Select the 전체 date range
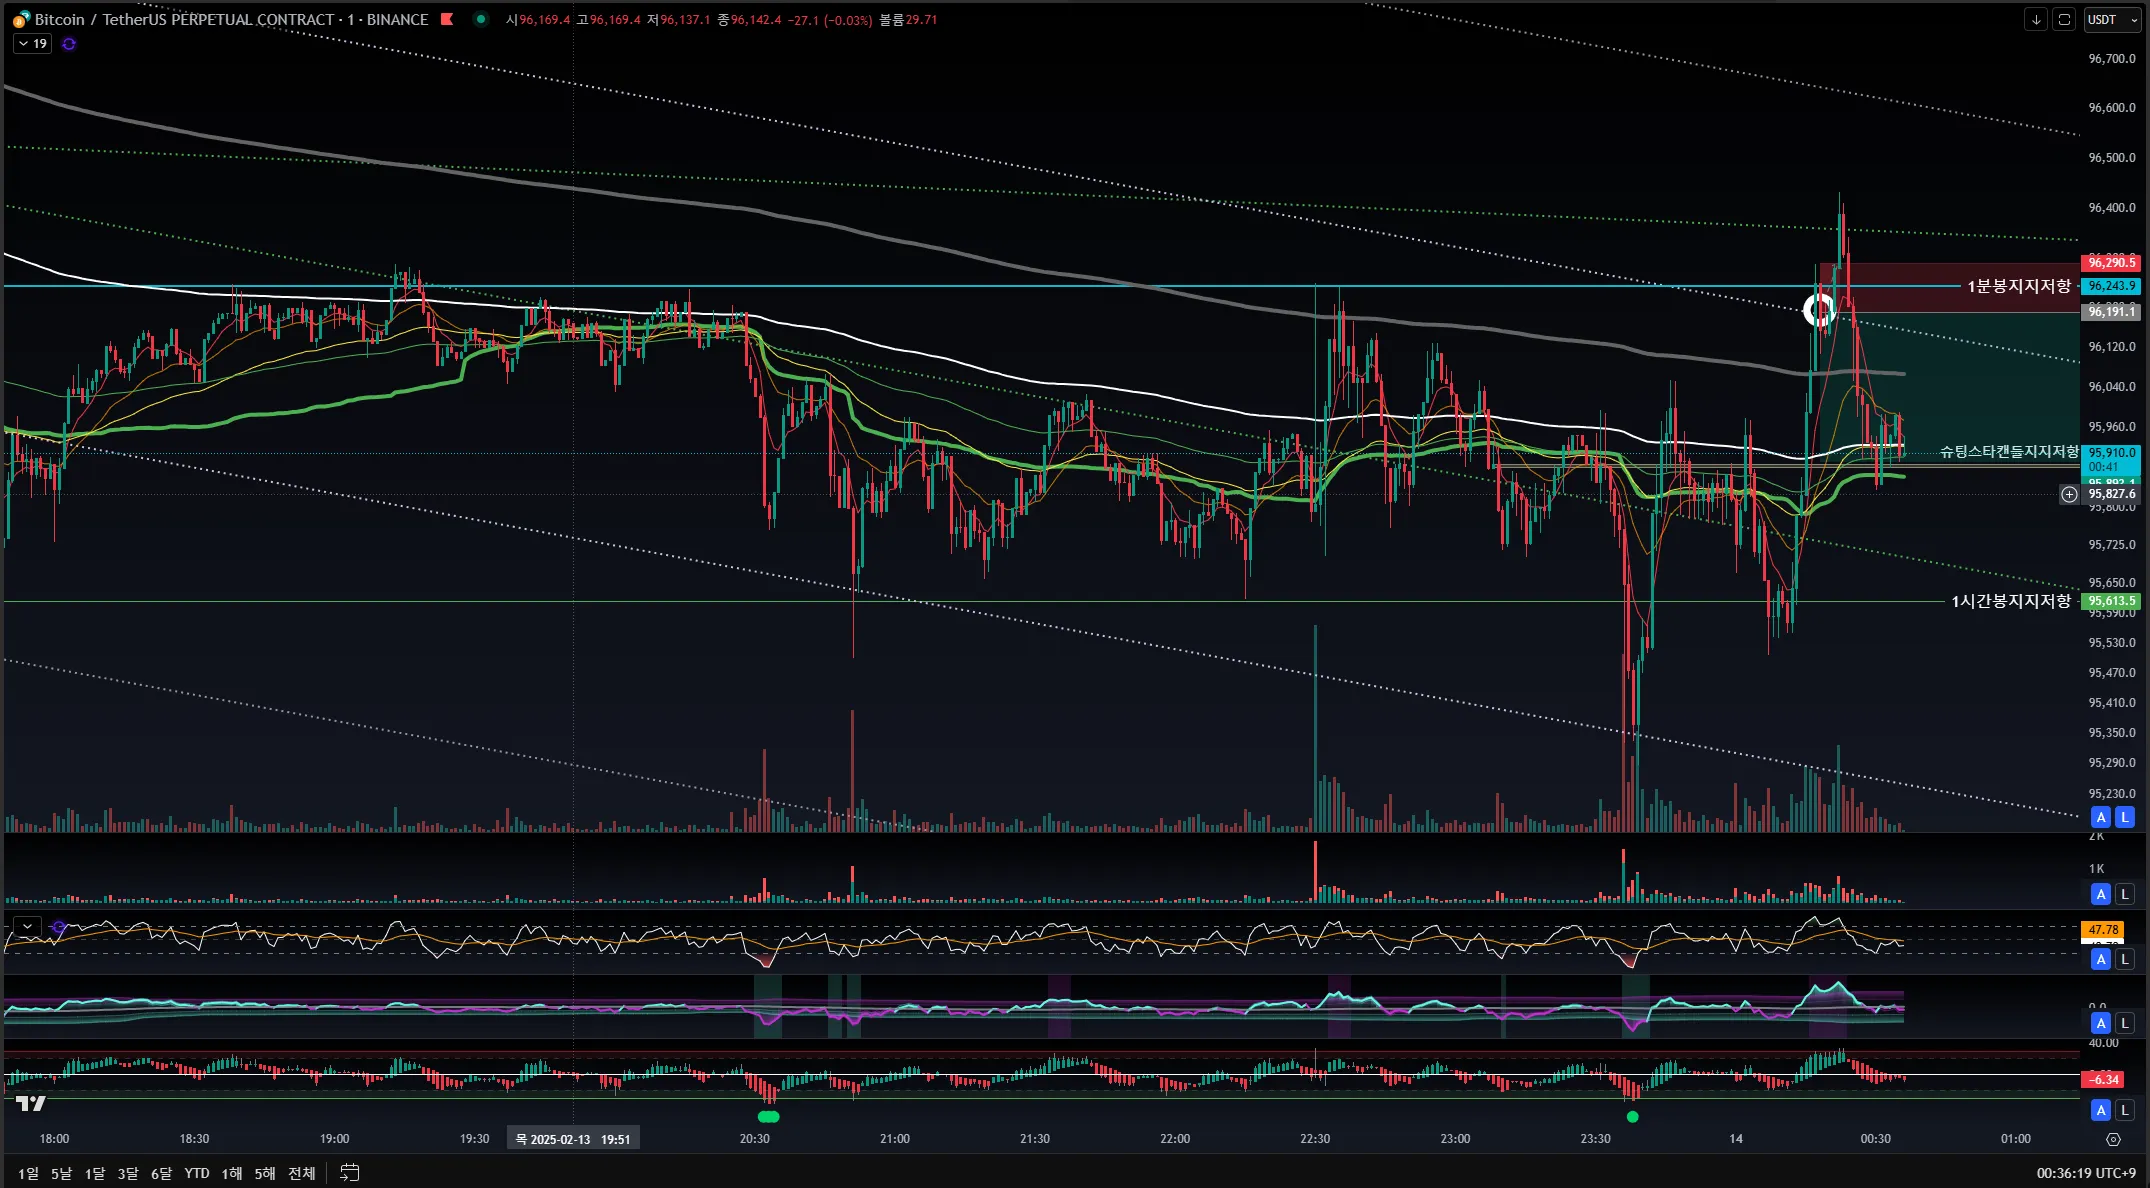 (x=302, y=1173)
